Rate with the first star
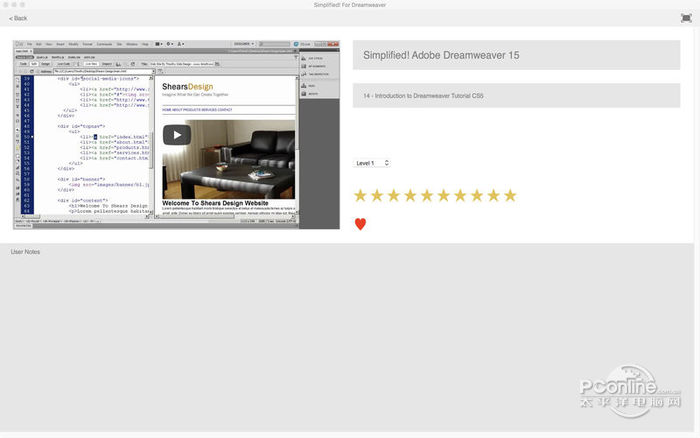Screen dimensions: 700x438 tap(360, 196)
